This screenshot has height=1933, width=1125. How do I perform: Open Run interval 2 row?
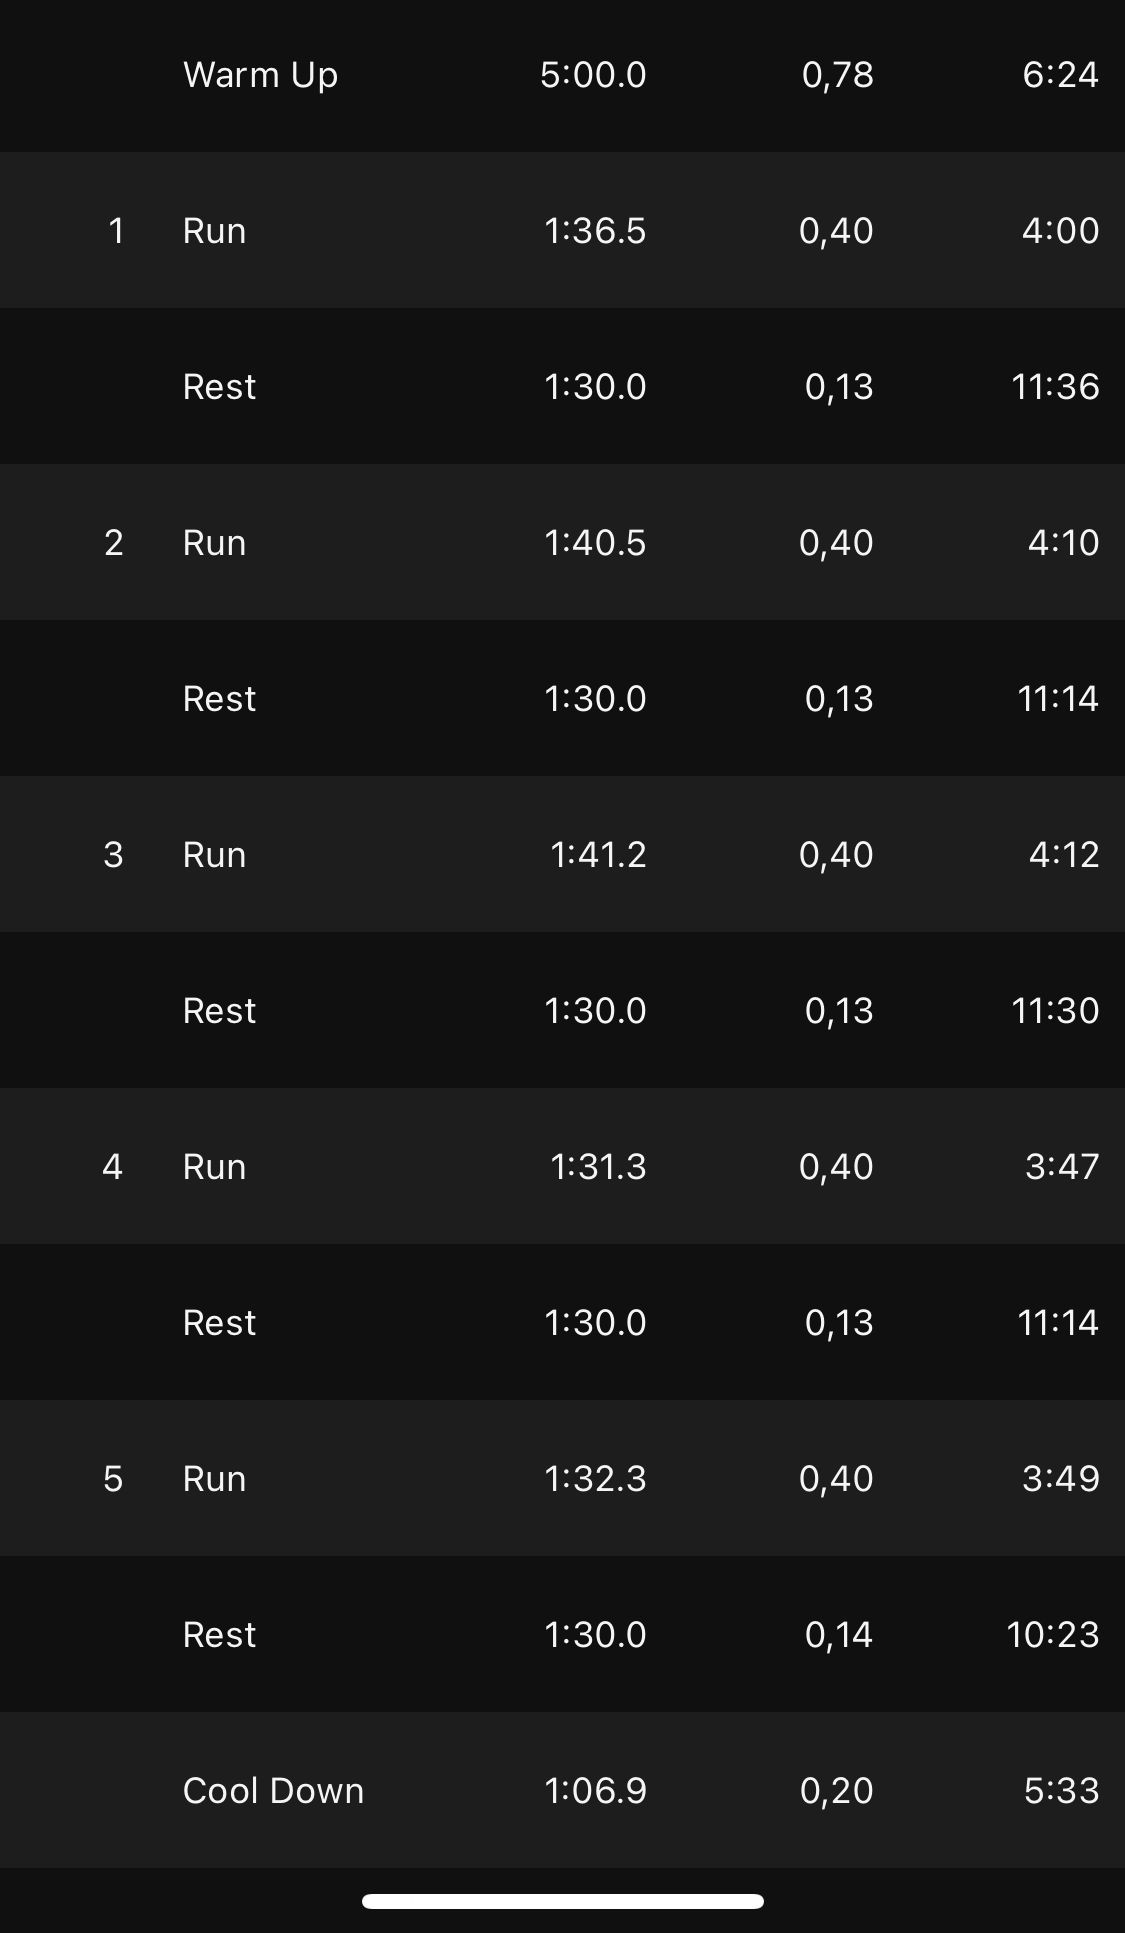562,542
